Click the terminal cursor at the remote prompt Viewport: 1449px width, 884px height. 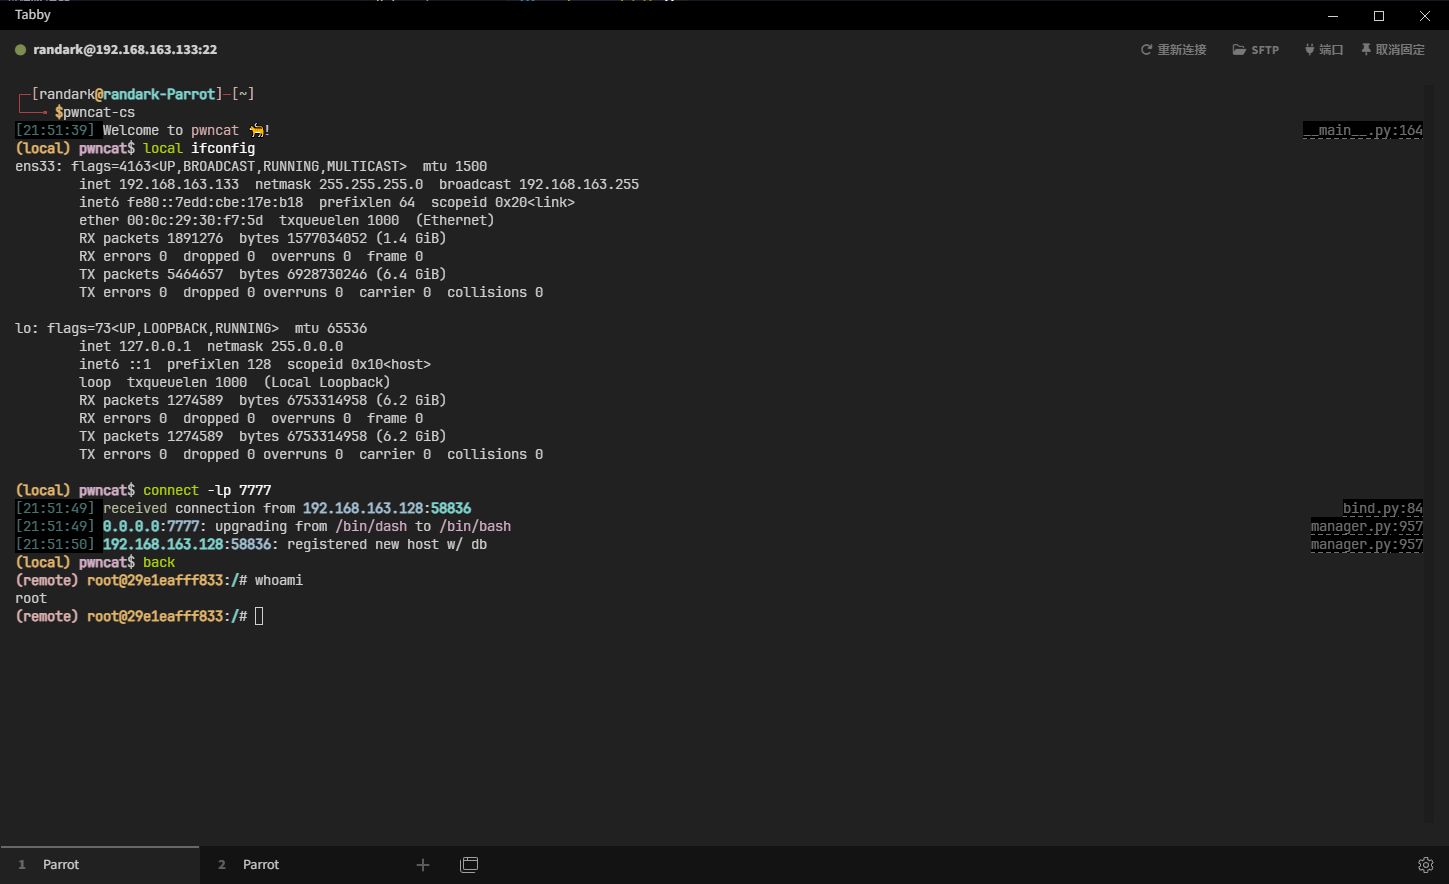click(x=259, y=616)
